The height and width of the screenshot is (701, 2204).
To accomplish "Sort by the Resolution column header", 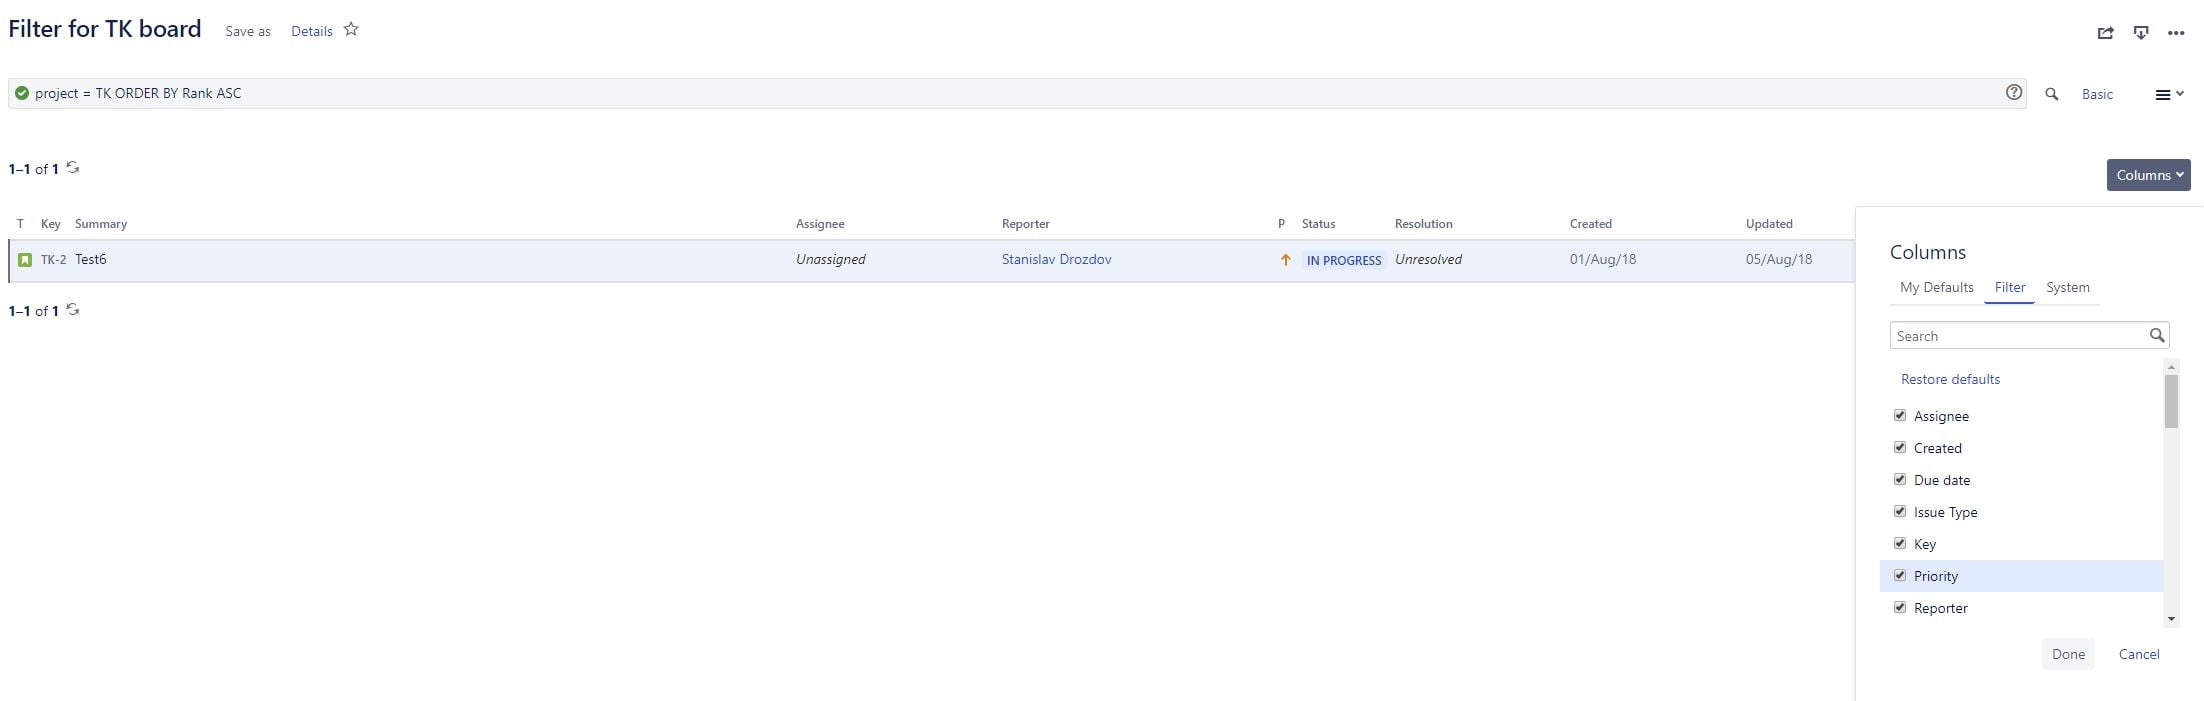I will coord(1423,224).
